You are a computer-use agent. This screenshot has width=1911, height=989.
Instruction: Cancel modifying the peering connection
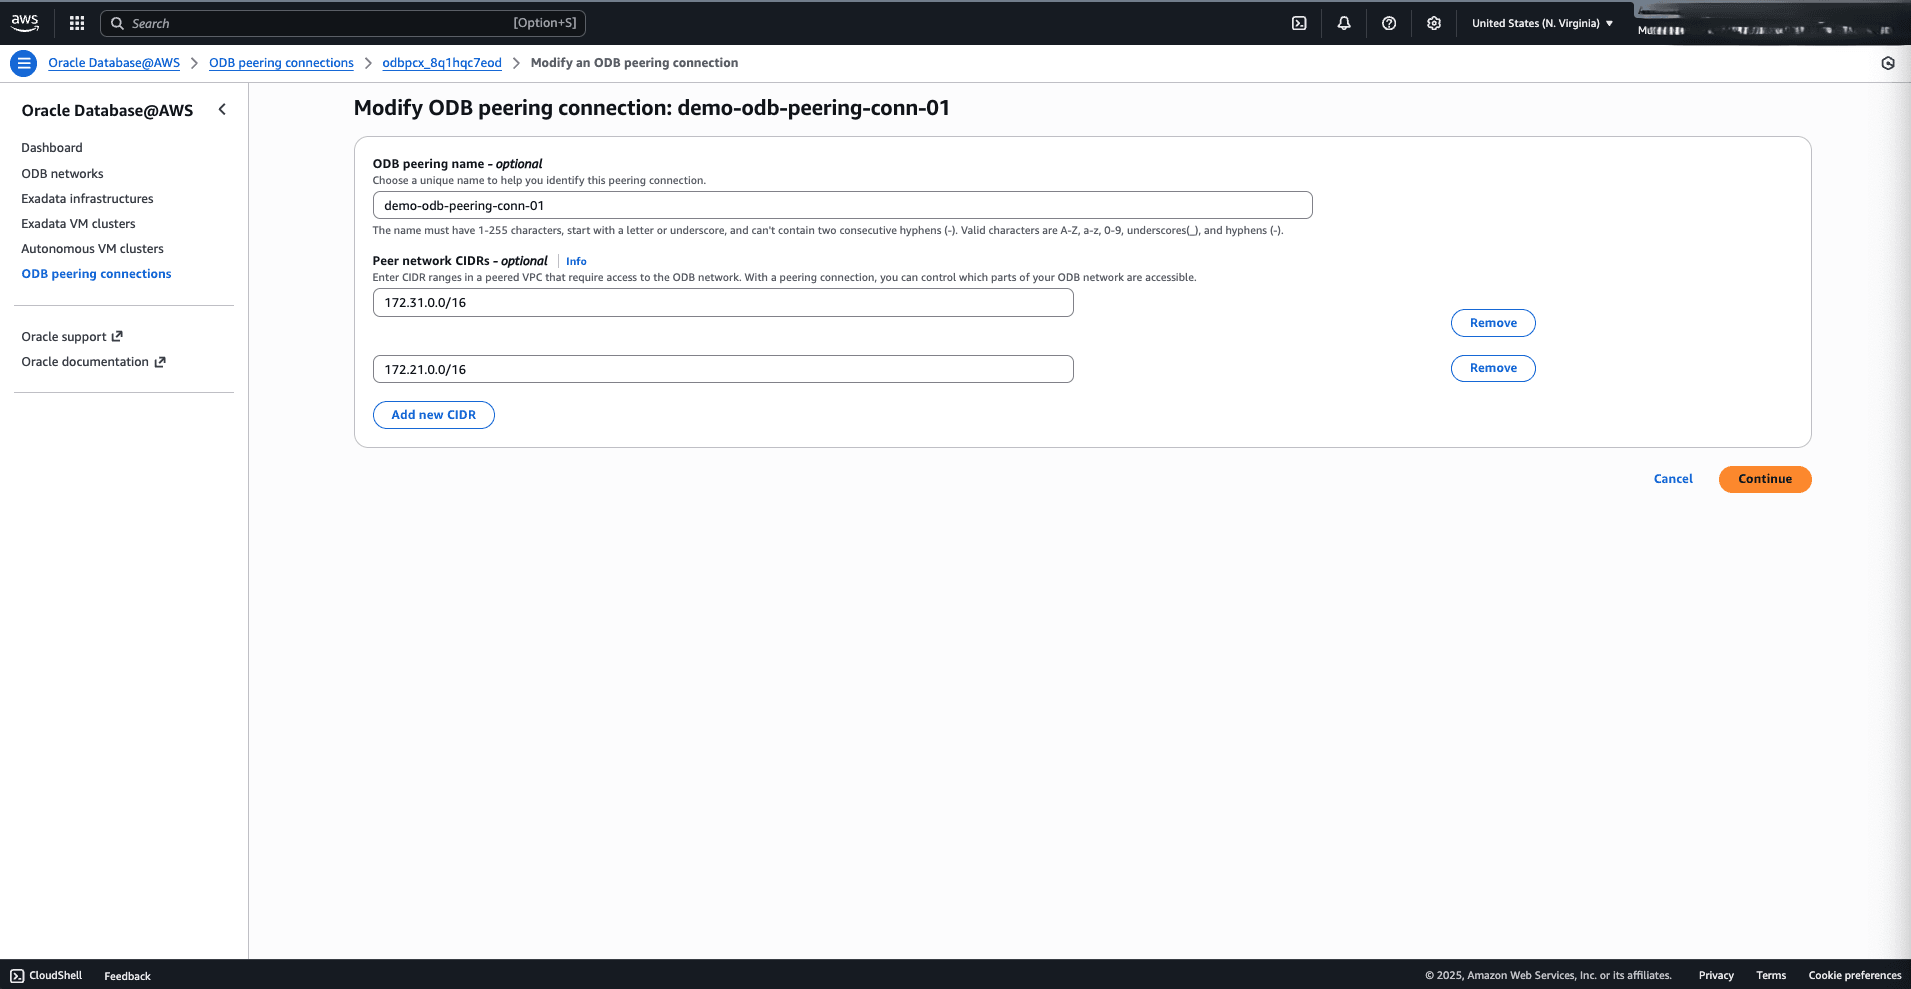point(1673,478)
